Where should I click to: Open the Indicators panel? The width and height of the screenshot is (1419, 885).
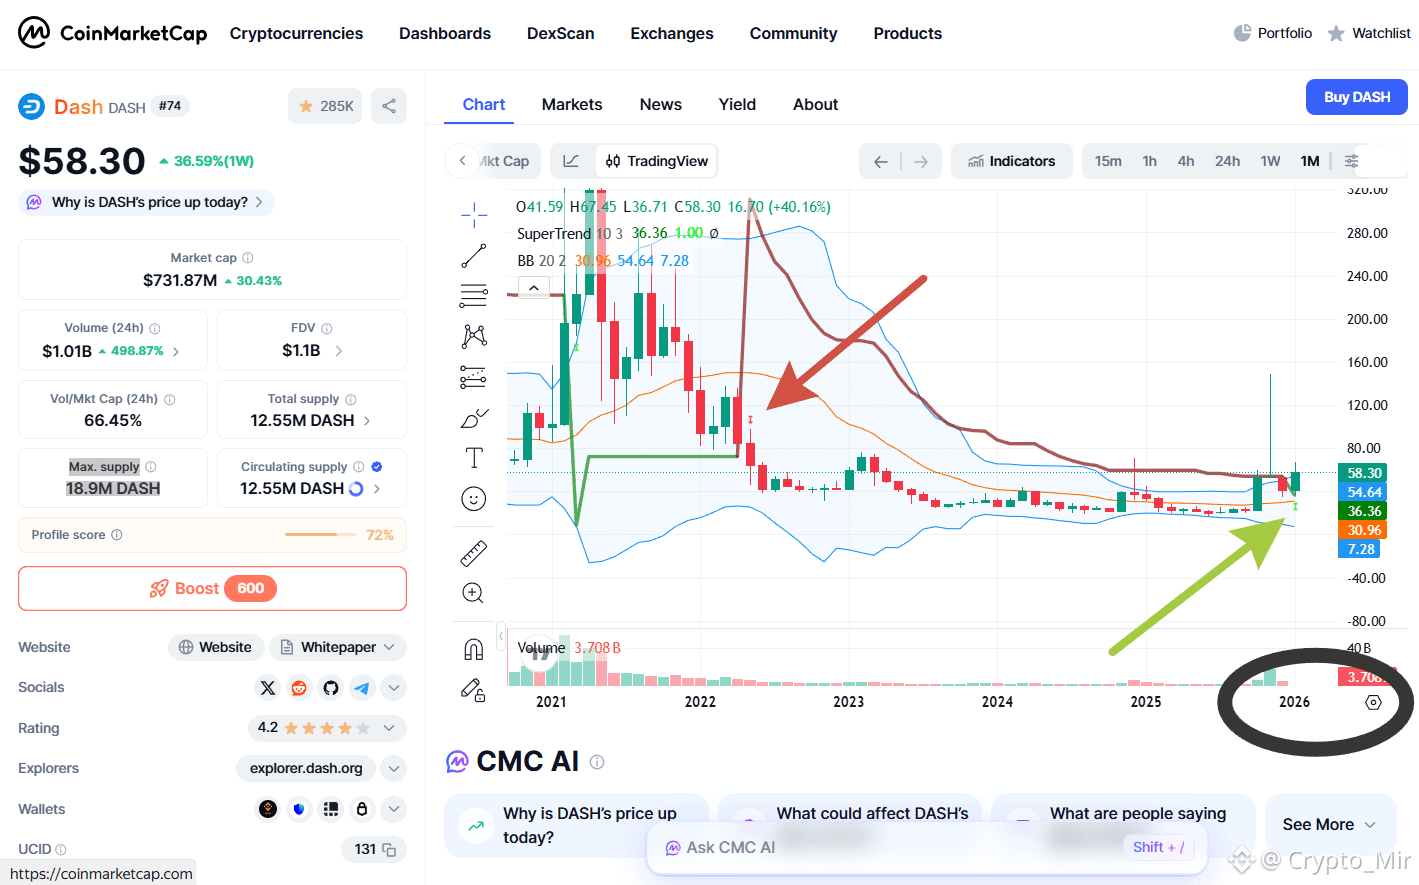1011,161
